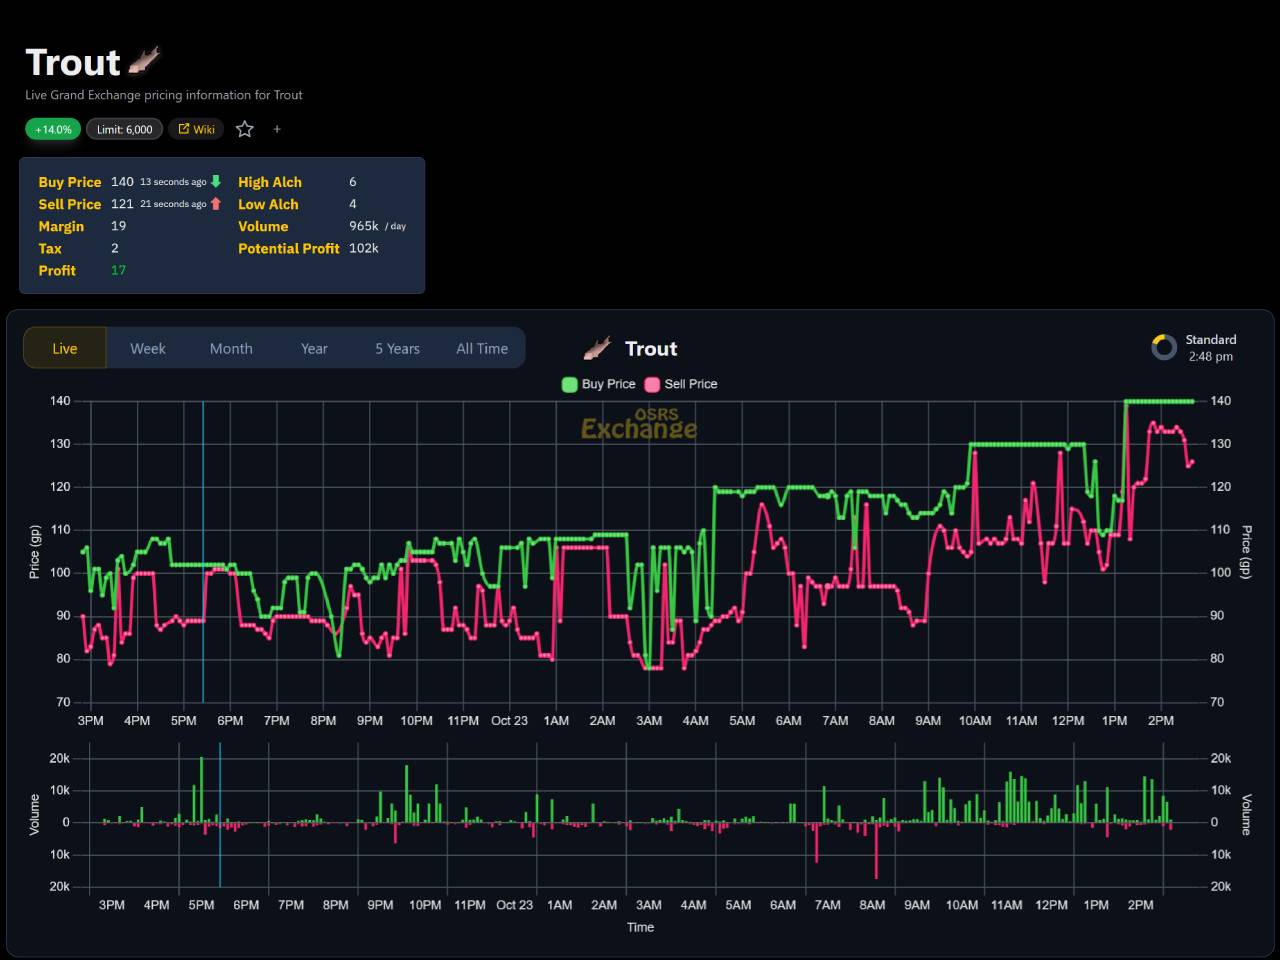Switch to the Year timeframe tab

[x=314, y=348]
